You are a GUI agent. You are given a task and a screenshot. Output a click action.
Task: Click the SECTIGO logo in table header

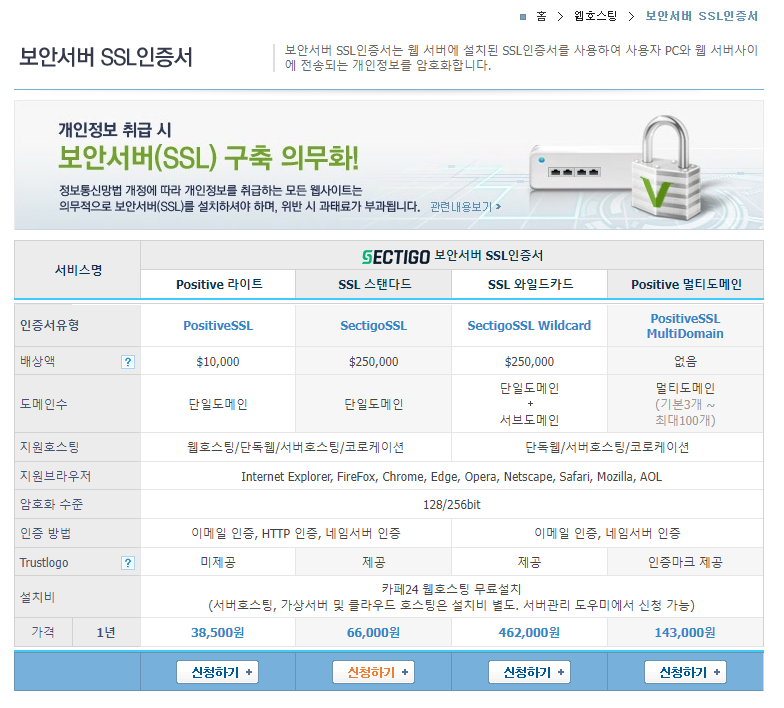[396, 257]
